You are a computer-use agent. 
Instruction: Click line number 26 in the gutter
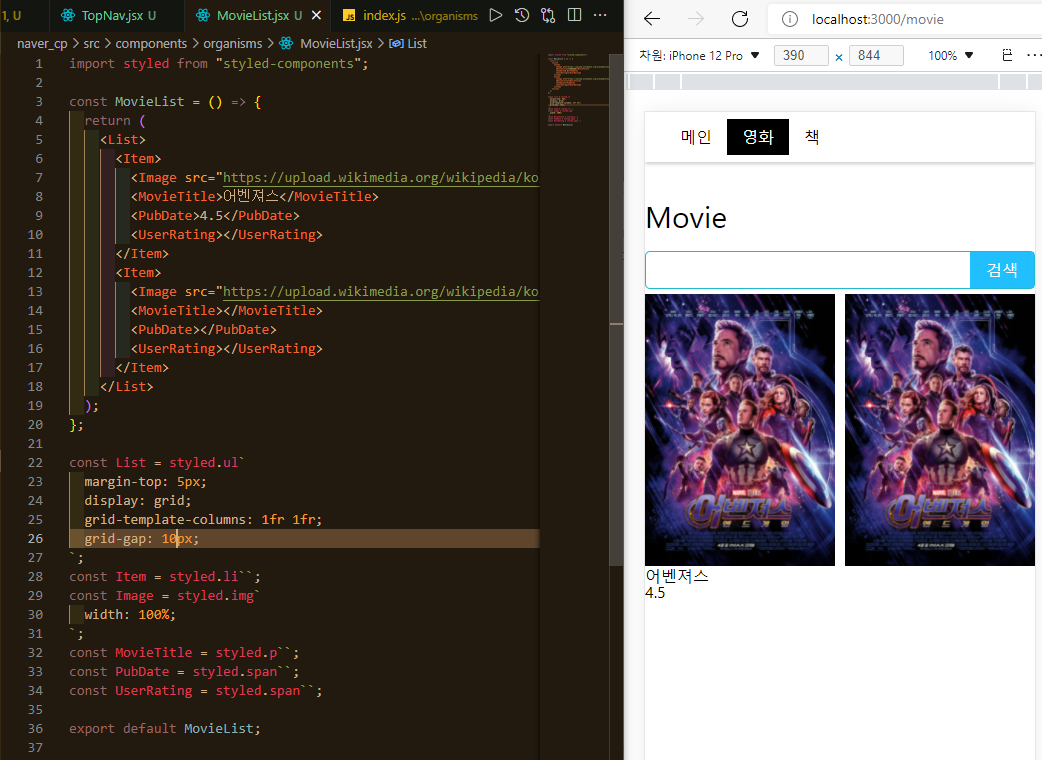(35, 538)
